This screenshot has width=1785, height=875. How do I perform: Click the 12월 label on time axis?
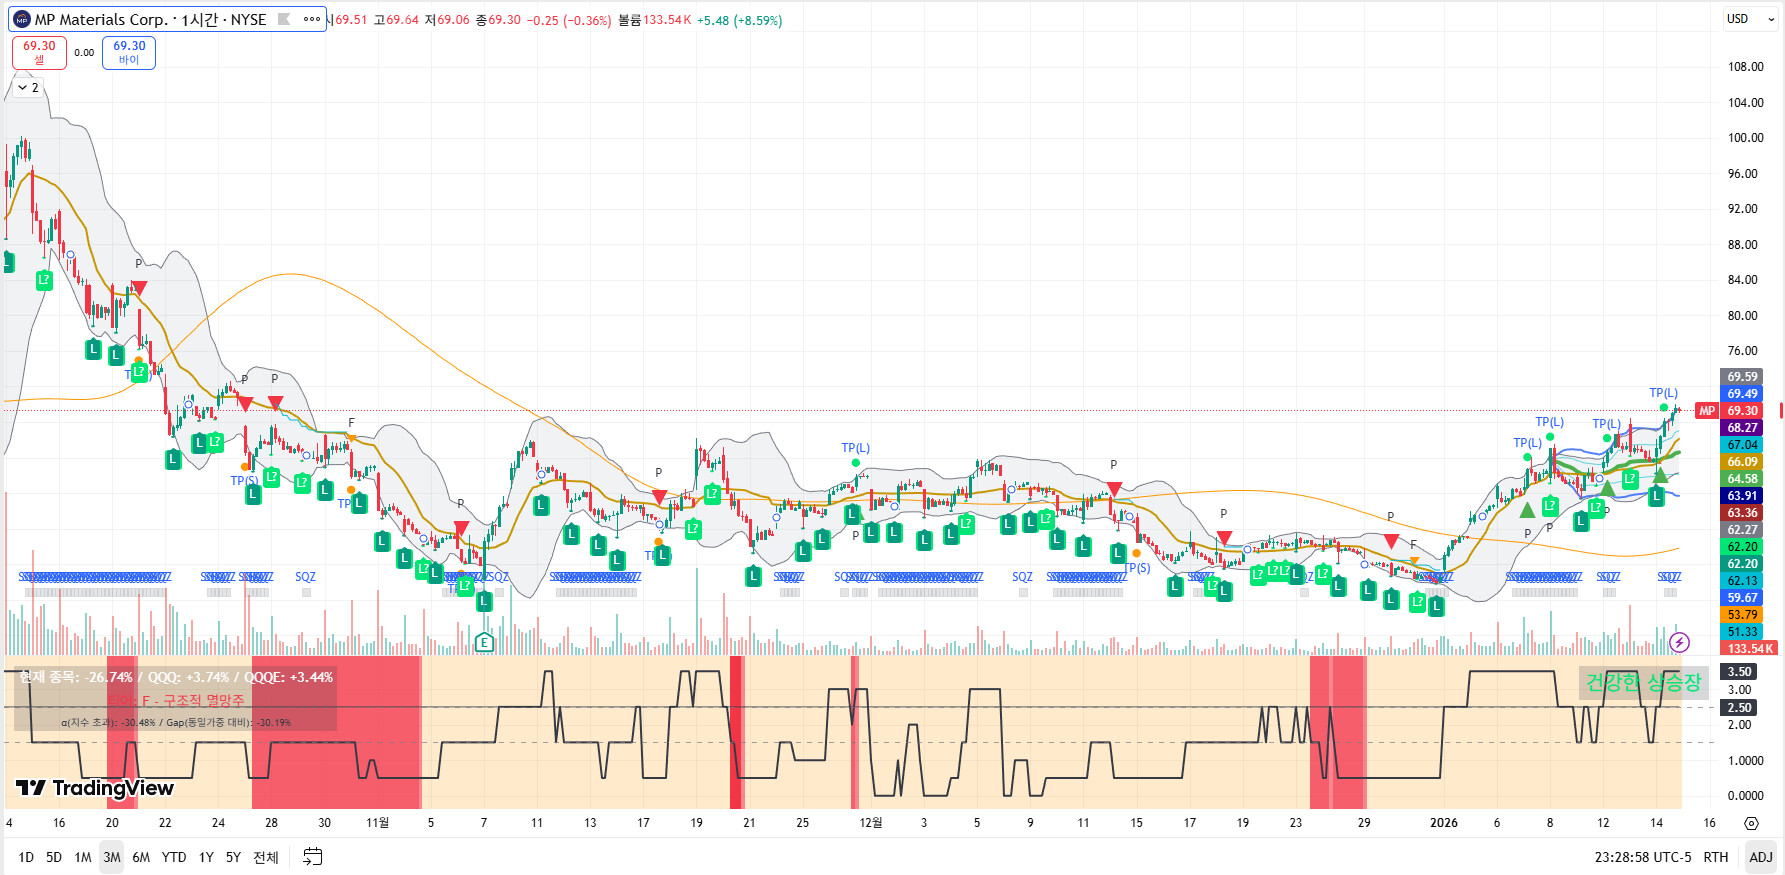tap(871, 823)
